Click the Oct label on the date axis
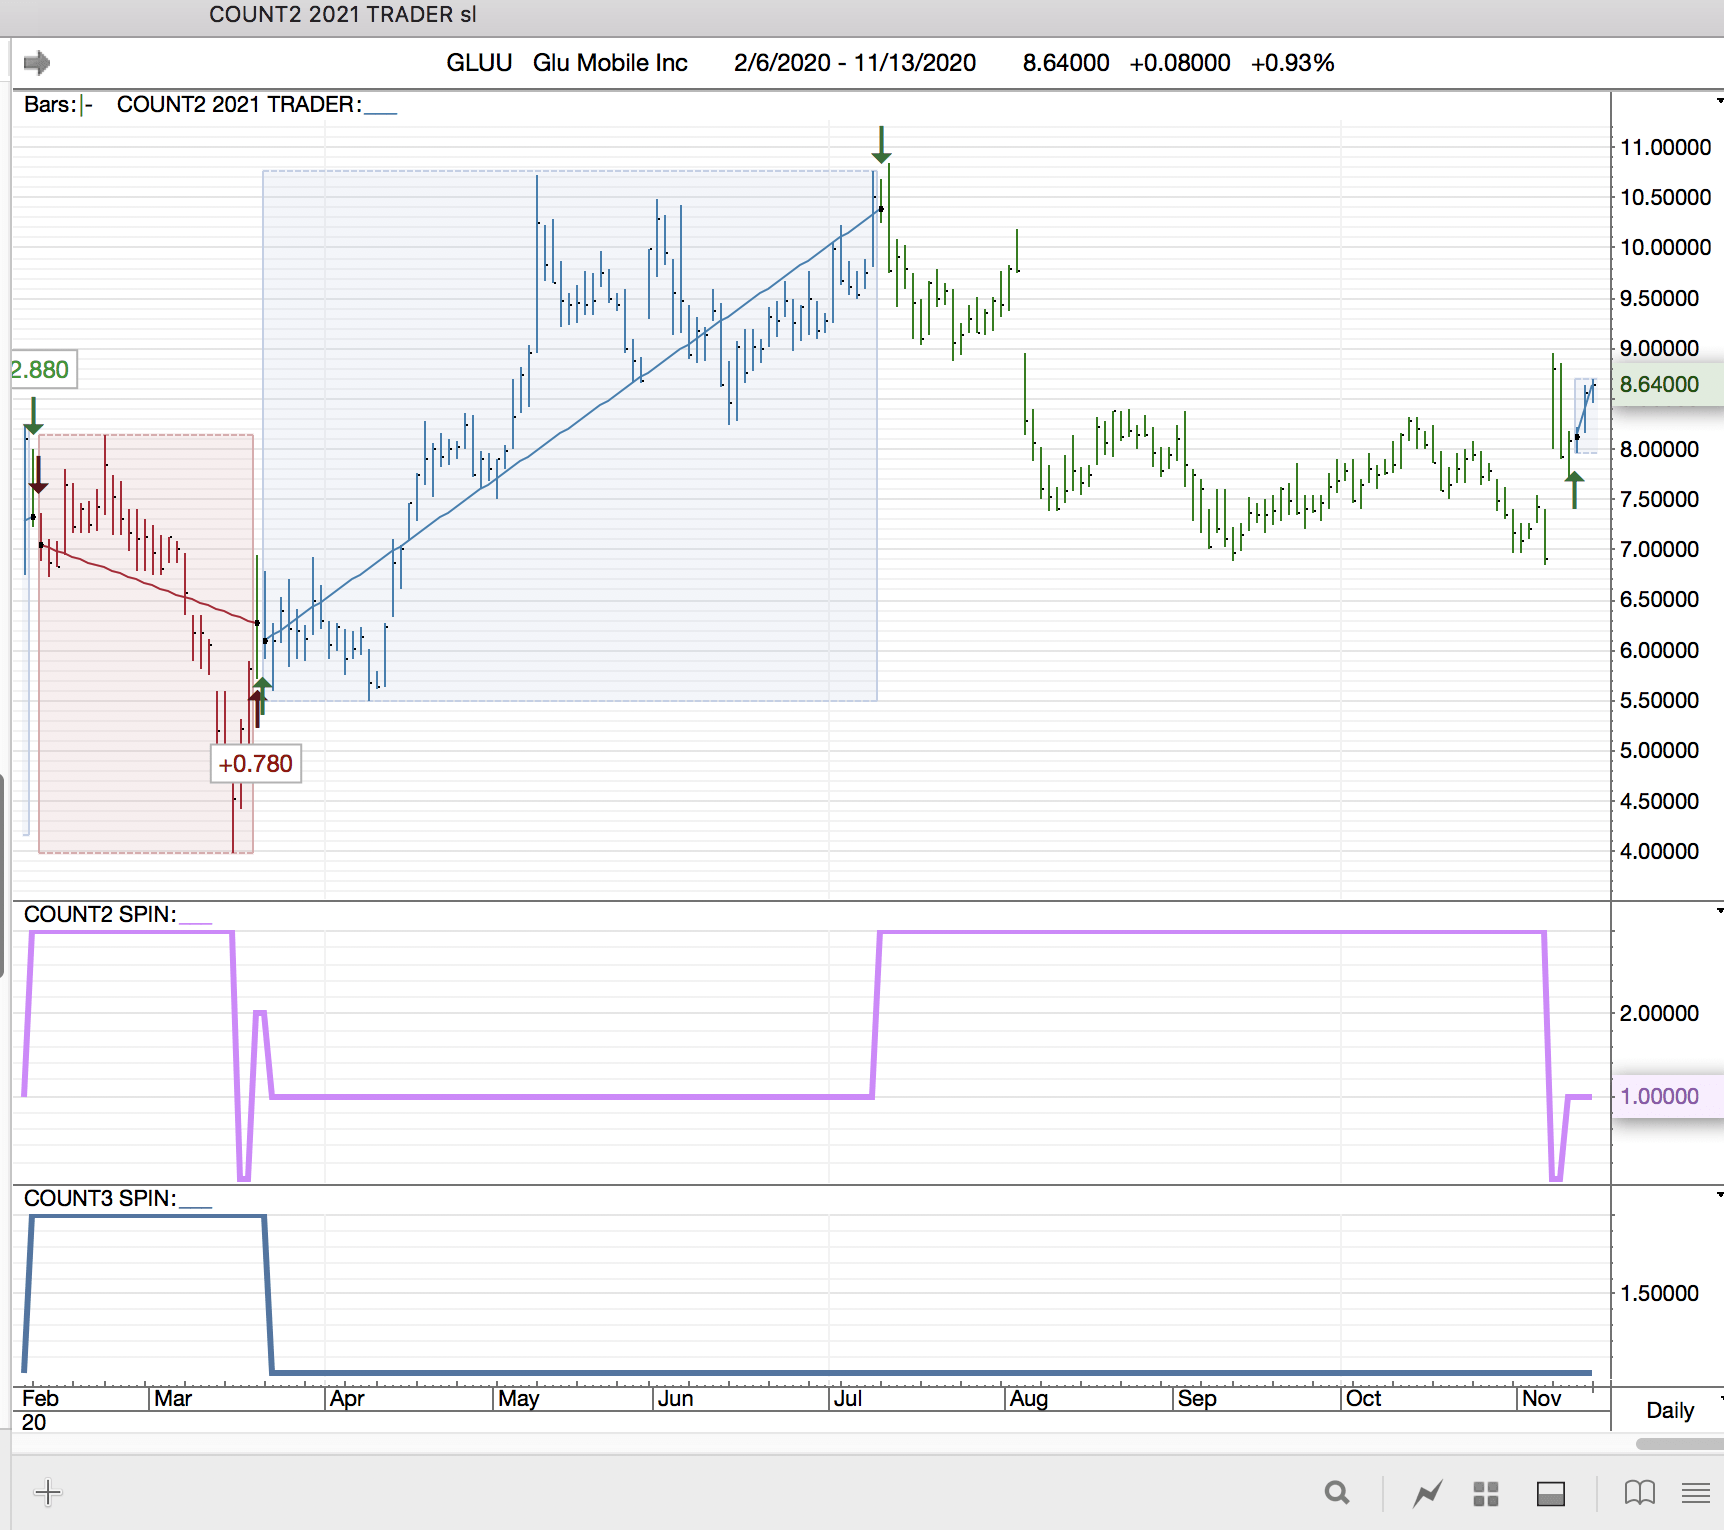1724x1530 pixels. coord(1364,1399)
